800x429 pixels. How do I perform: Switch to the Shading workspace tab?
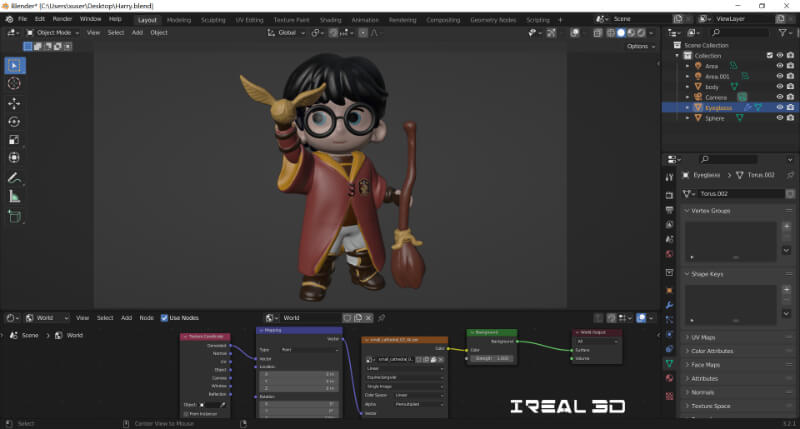[330, 20]
